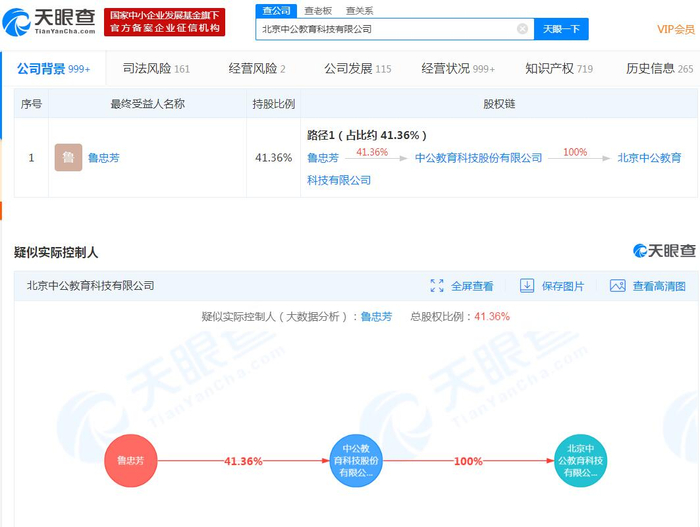
Task: Click the HD image picture icon
Action: (617, 286)
